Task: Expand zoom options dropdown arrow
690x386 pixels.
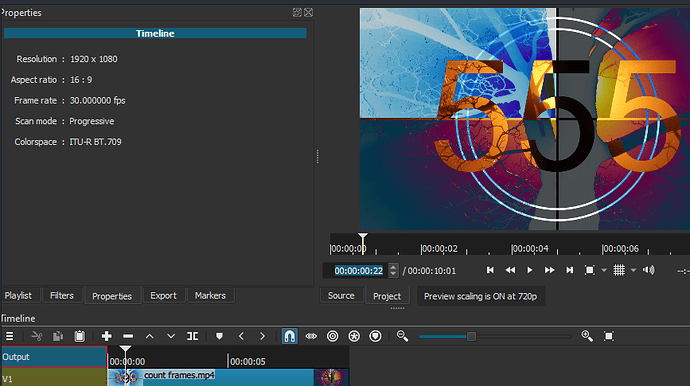Action: tap(604, 270)
